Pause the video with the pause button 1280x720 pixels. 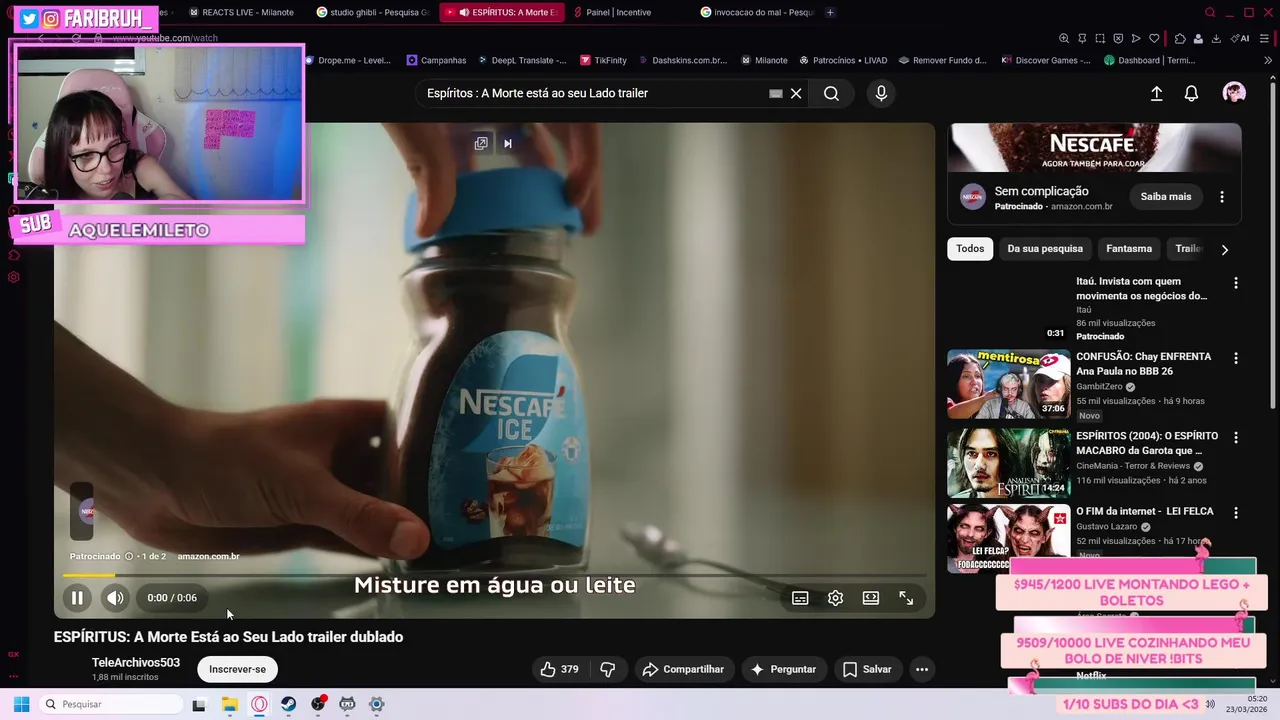click(77, 598)
